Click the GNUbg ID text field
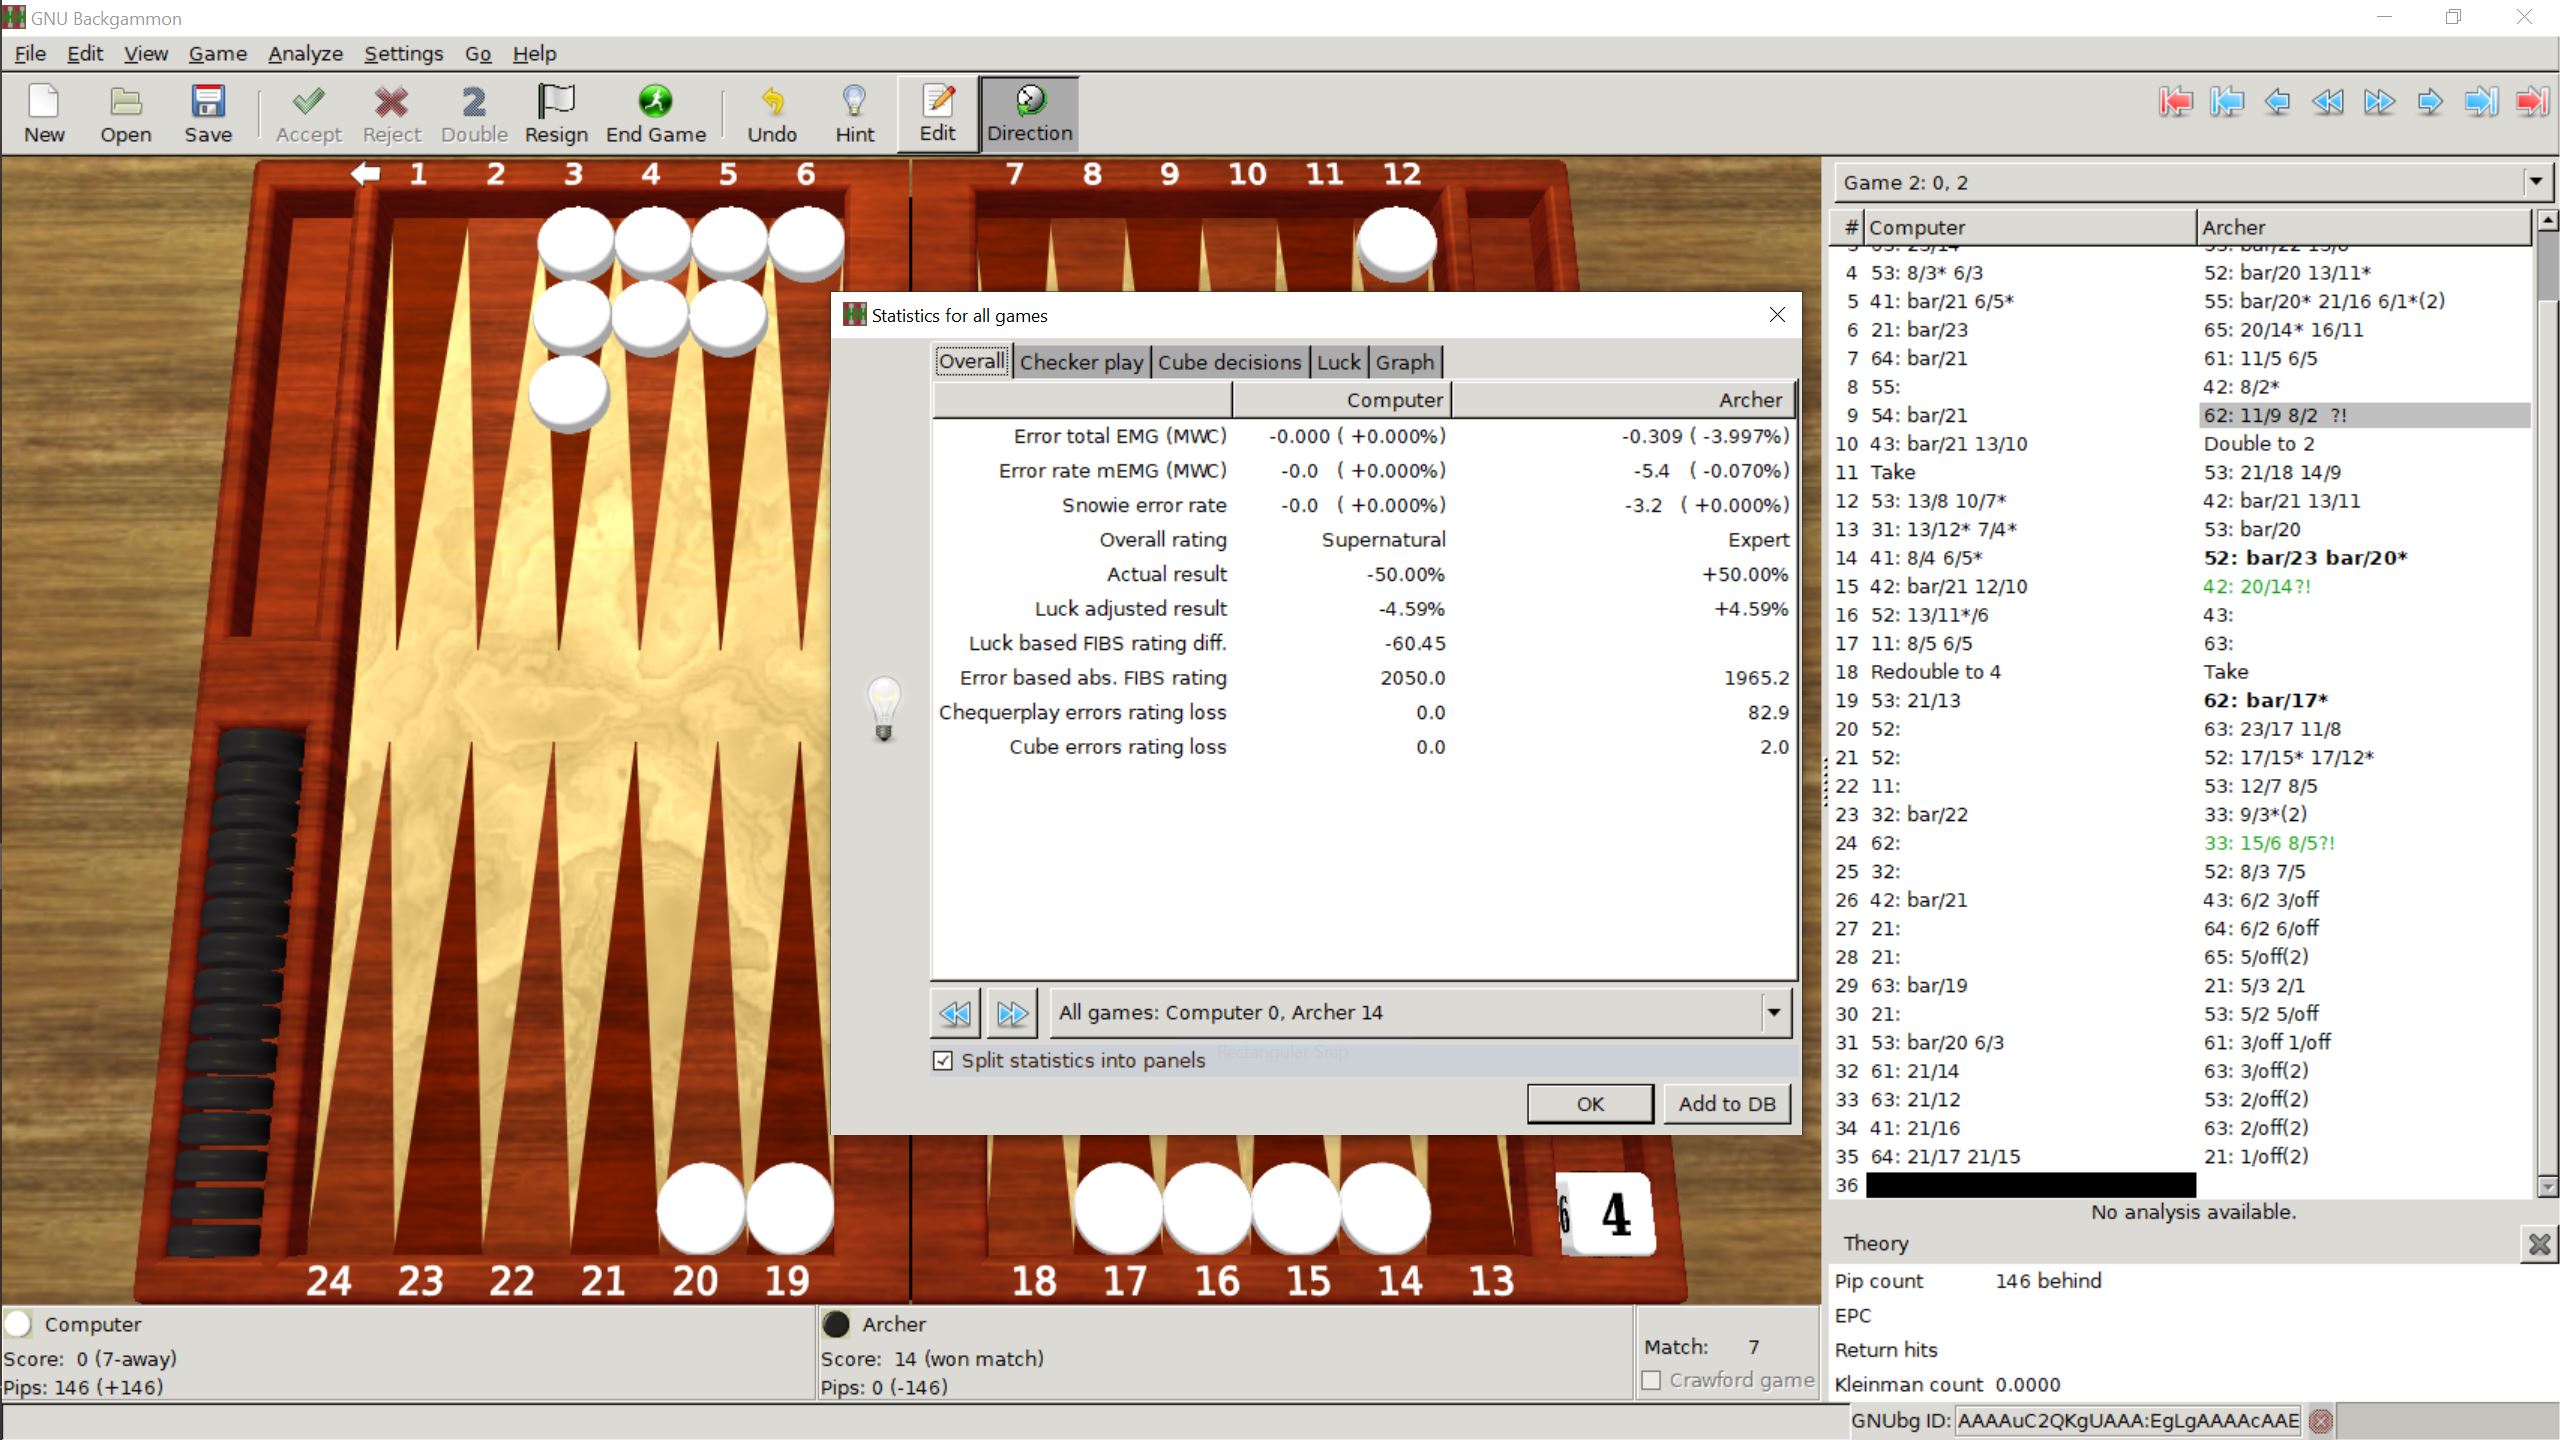2560x1440 pixels. click(2128, 1420)
